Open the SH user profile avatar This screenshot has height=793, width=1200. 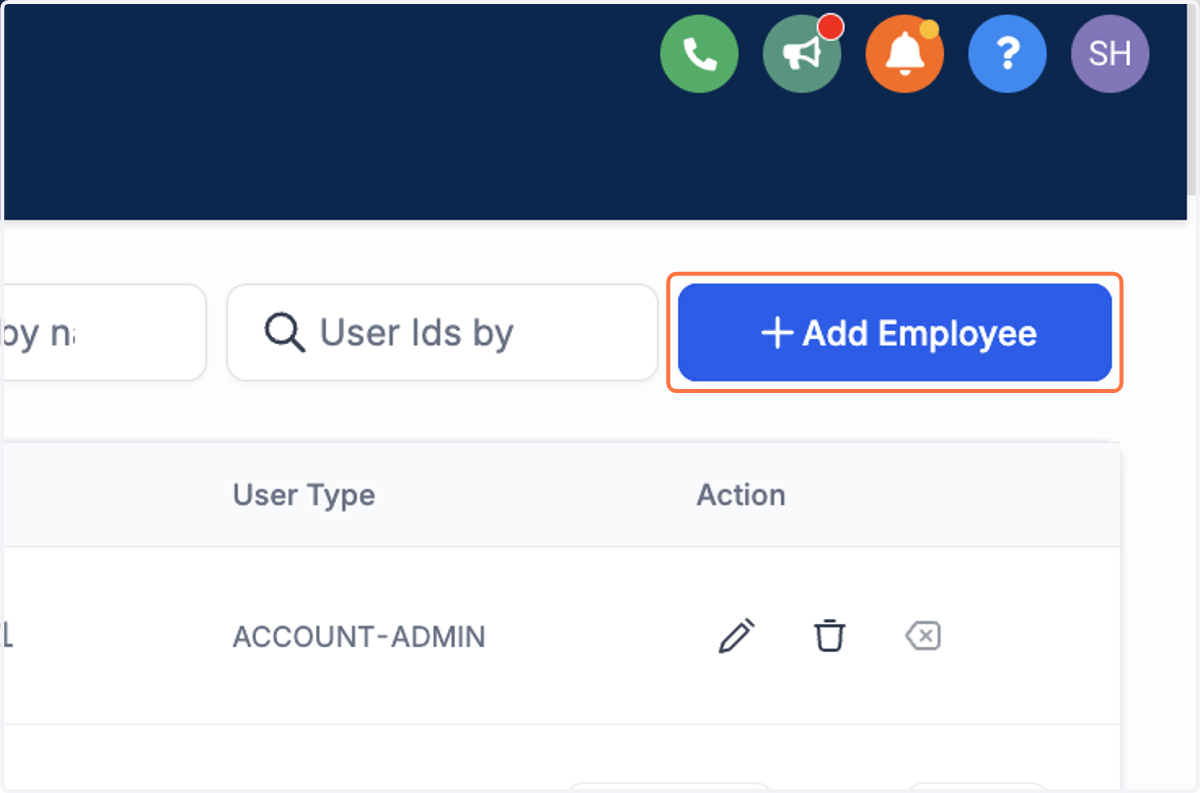coord(1110,54)
